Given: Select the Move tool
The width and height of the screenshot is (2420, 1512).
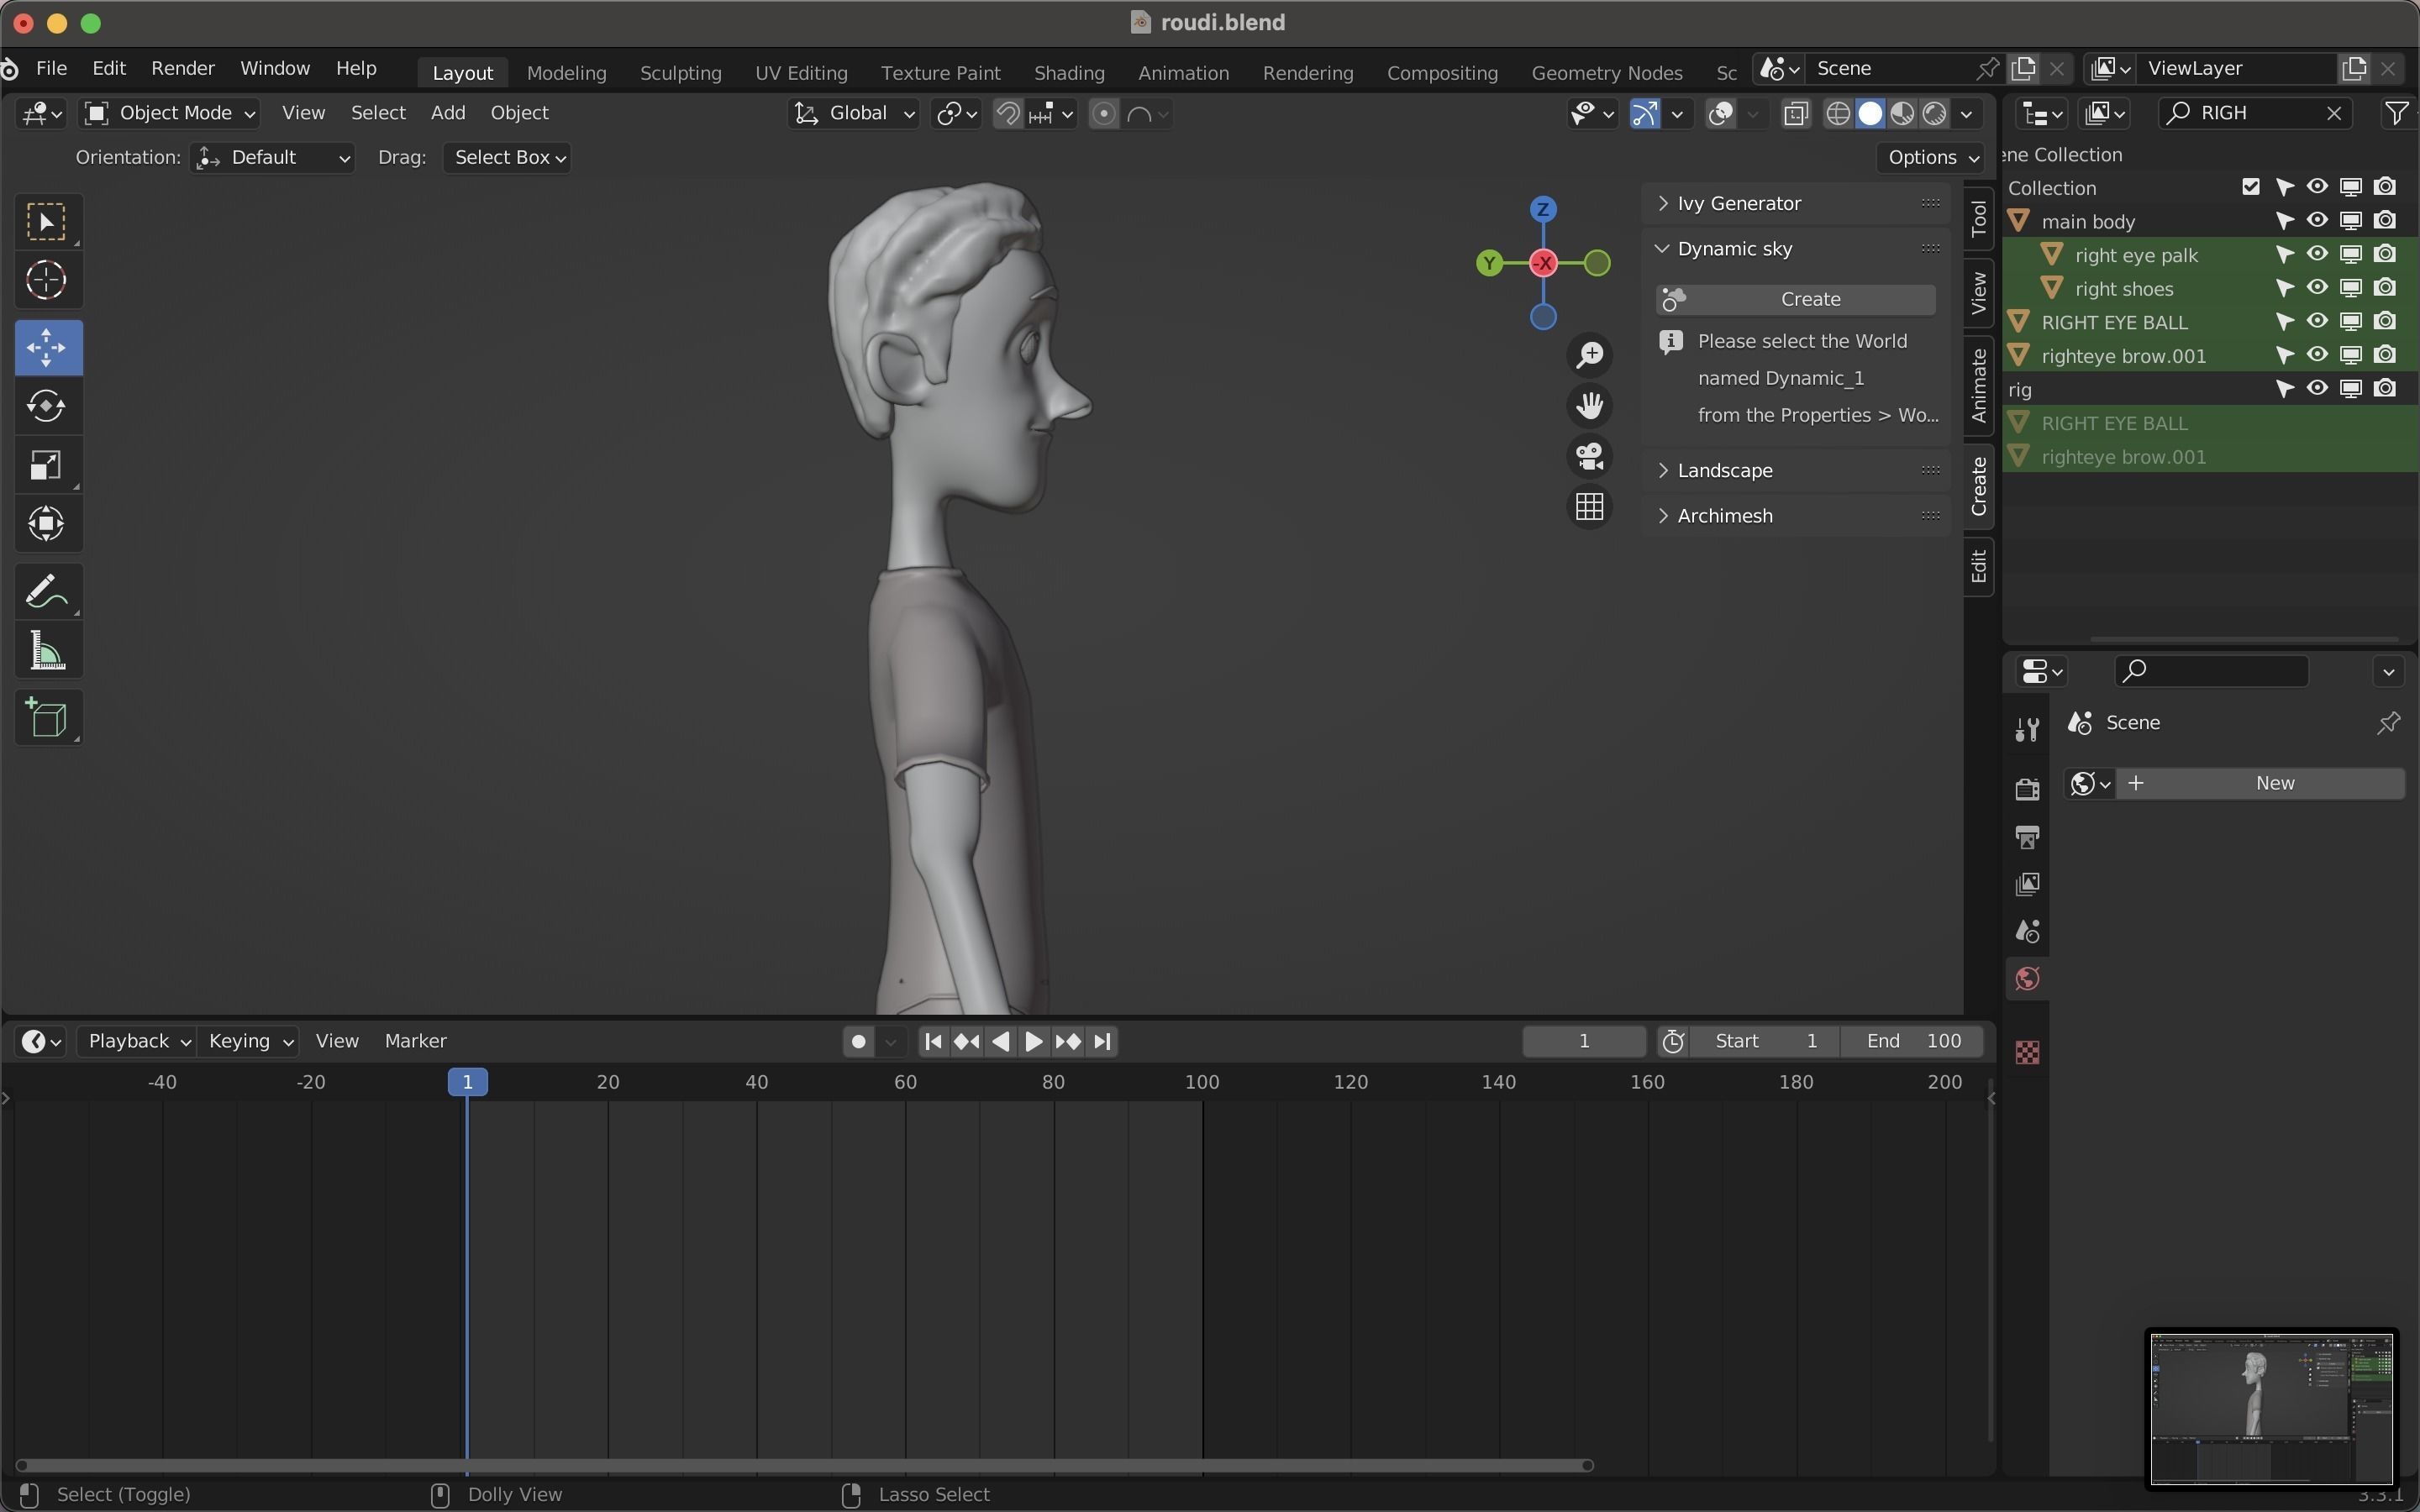Looking at the screenshot, I should 47,348.
